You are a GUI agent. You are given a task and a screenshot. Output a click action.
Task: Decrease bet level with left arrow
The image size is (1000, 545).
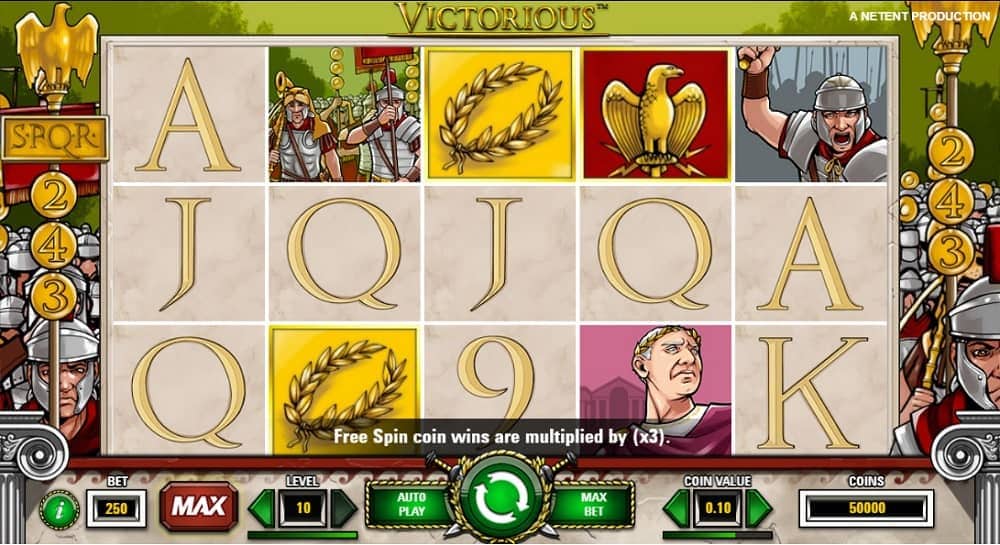[261, 508]
